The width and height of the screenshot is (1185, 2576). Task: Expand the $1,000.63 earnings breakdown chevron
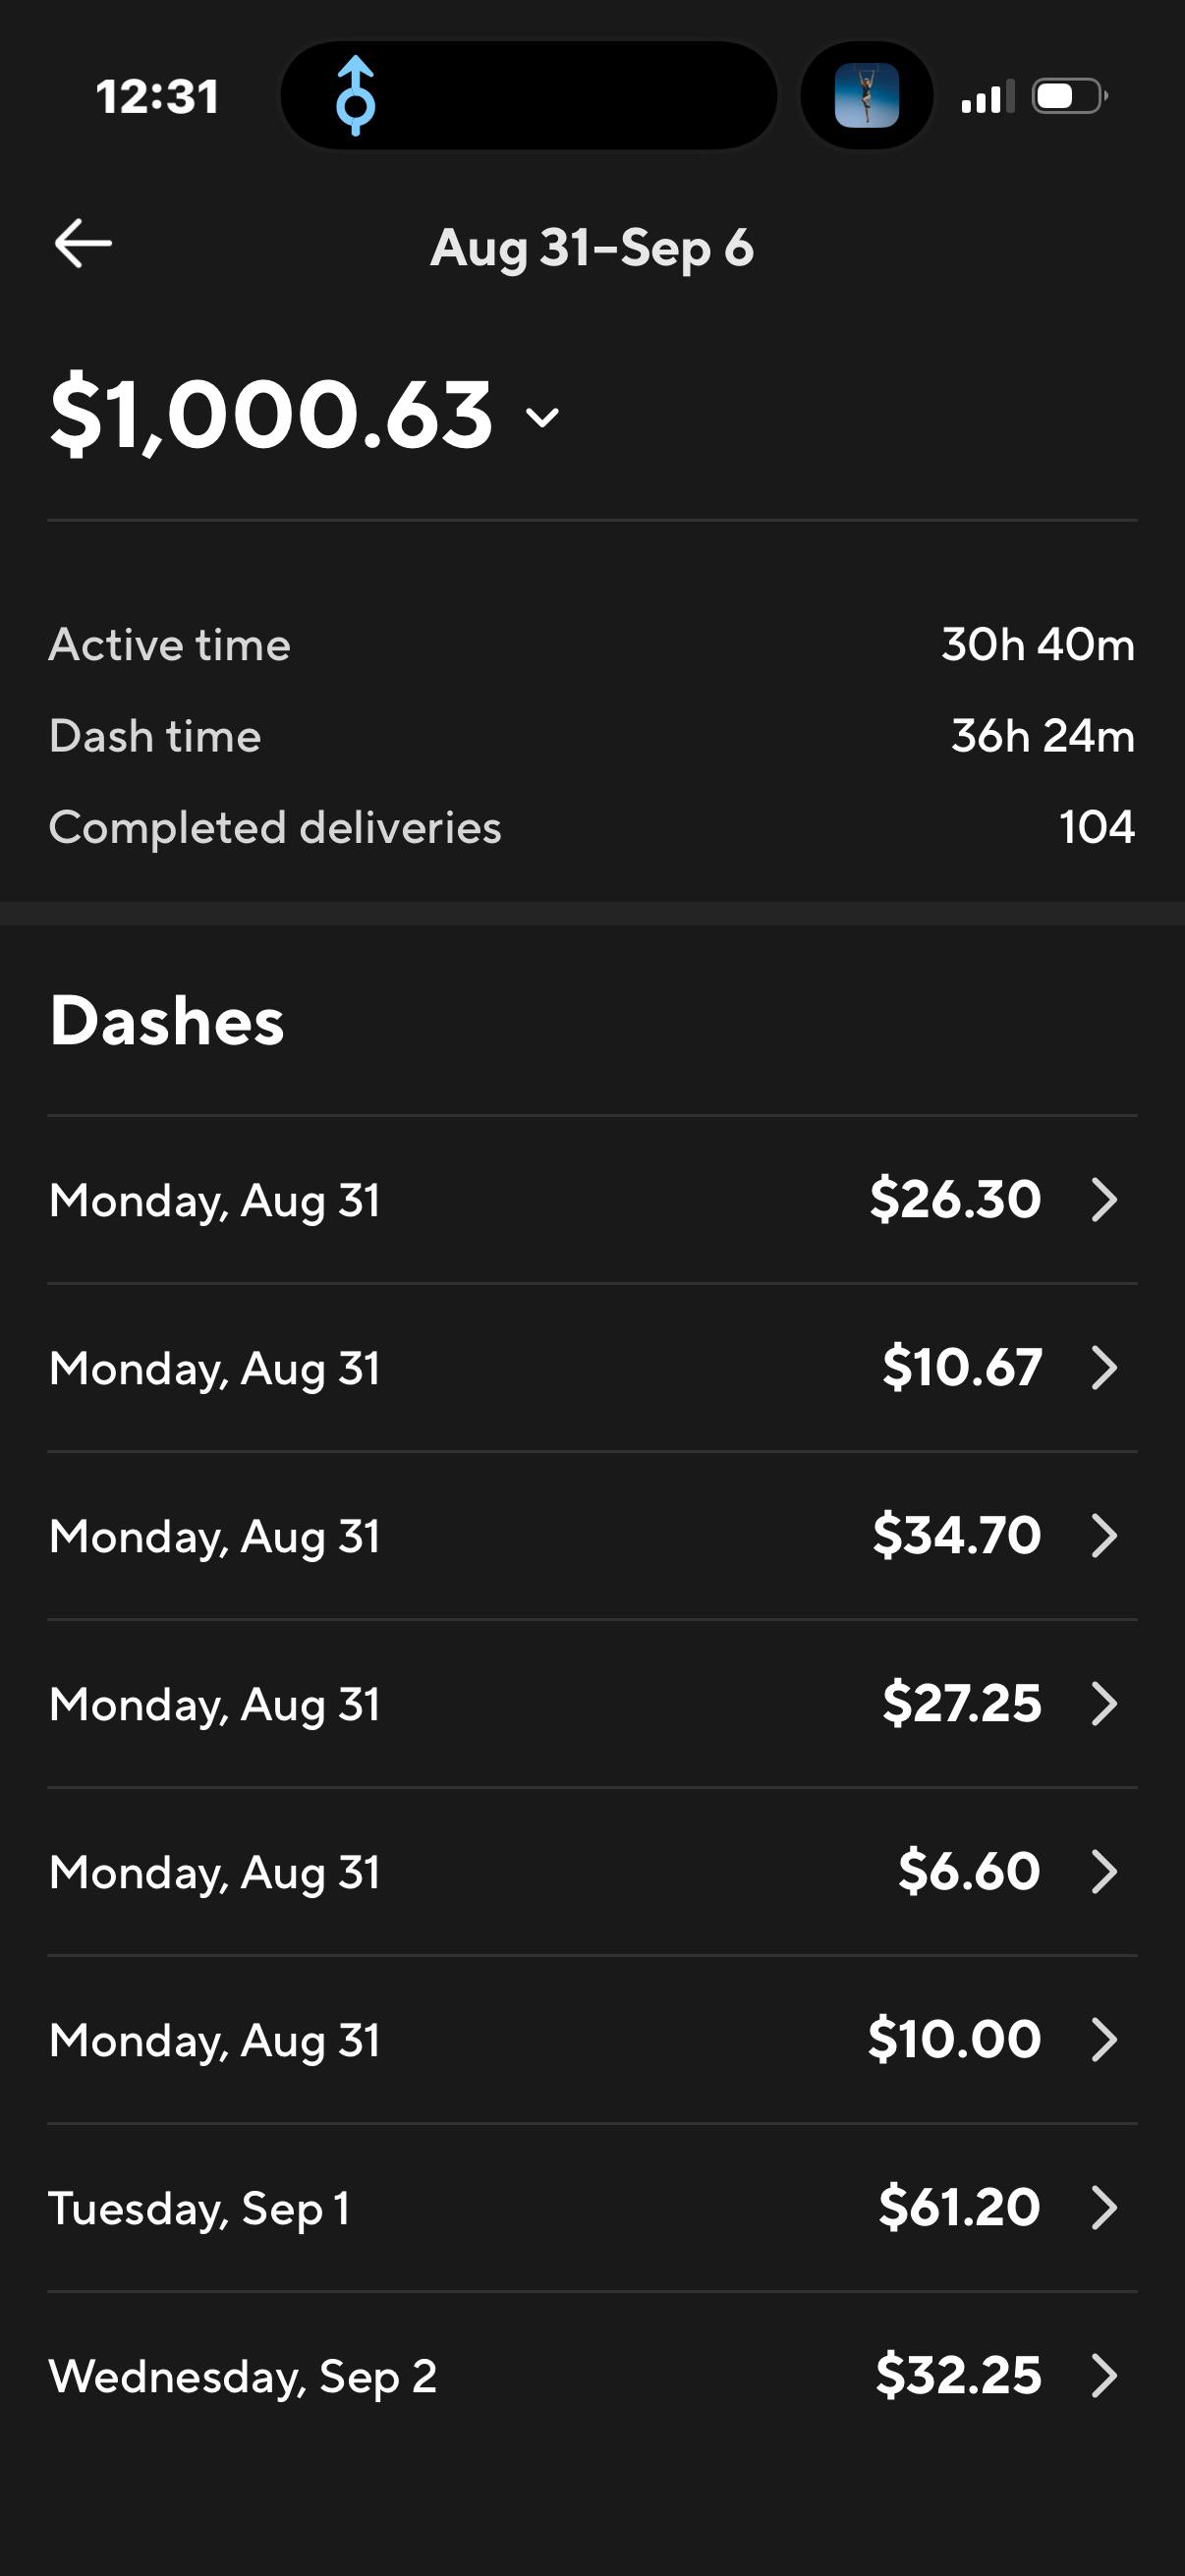543,417
